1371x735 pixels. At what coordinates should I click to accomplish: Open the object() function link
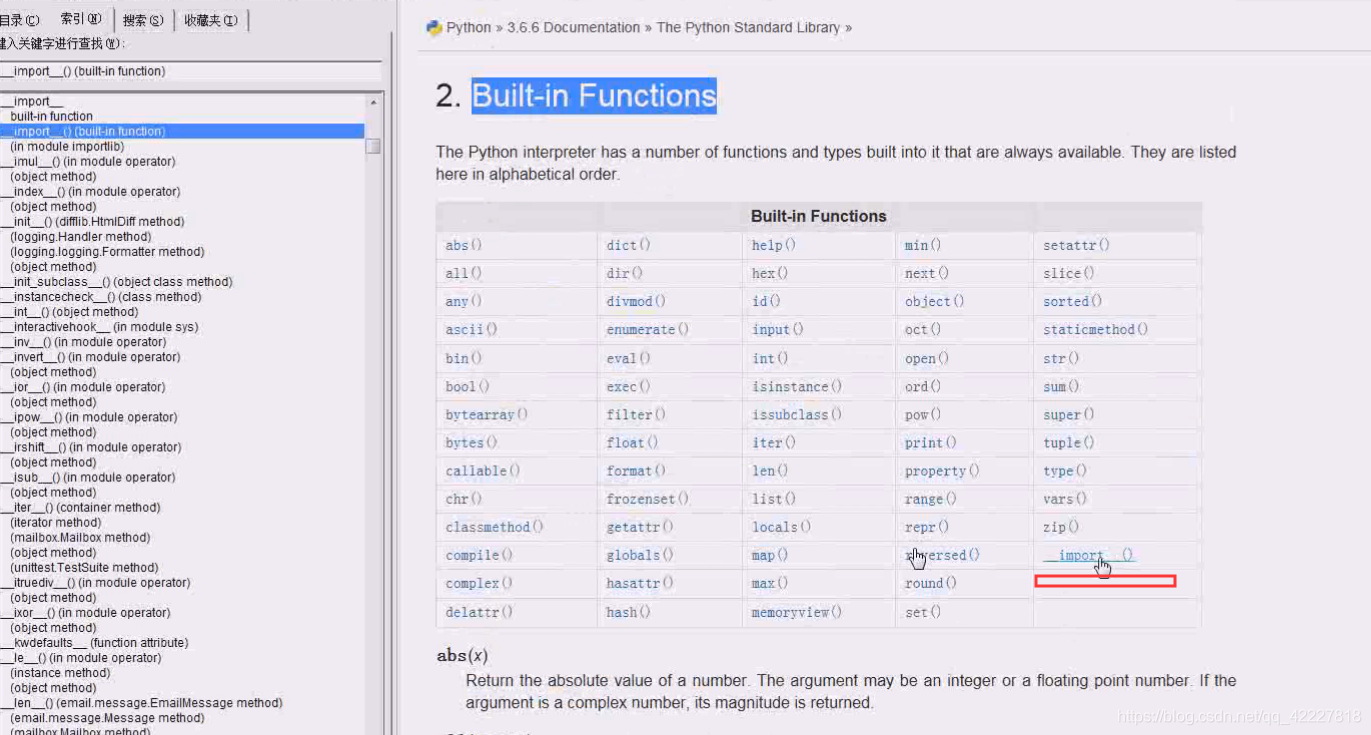[x=935, y=301]
